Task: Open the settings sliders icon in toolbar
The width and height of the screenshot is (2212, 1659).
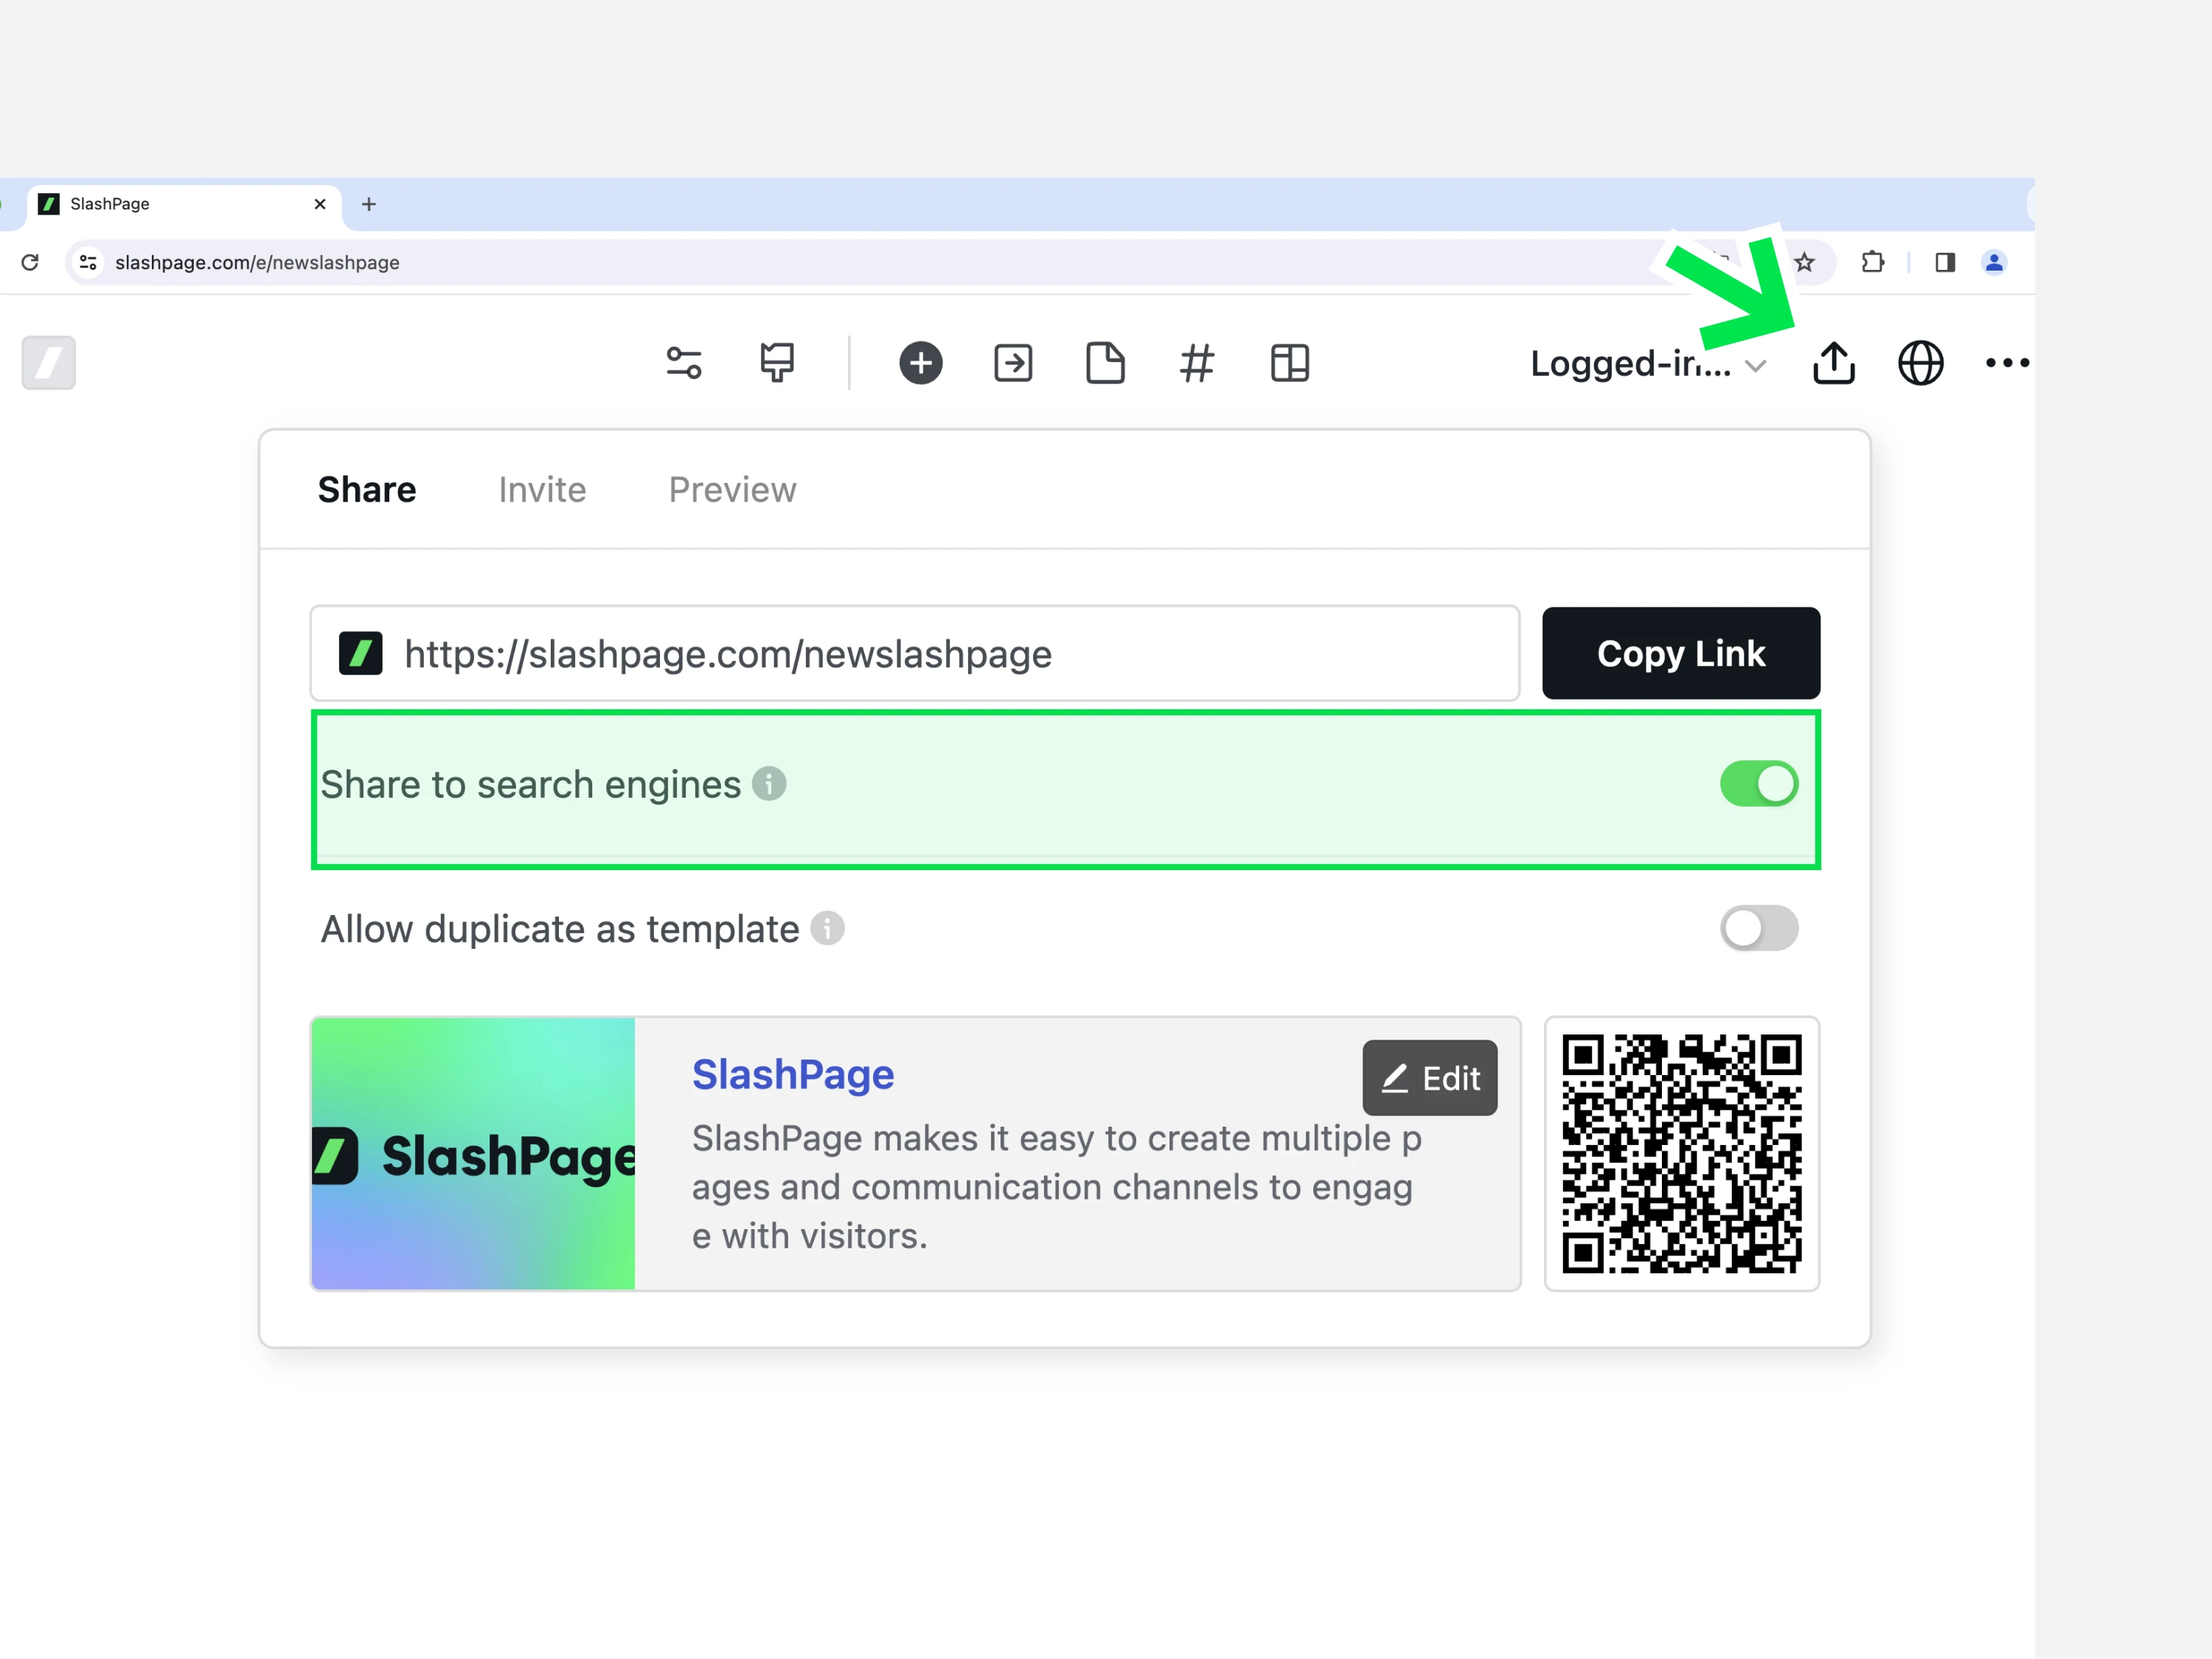Action: click(684, 363)
